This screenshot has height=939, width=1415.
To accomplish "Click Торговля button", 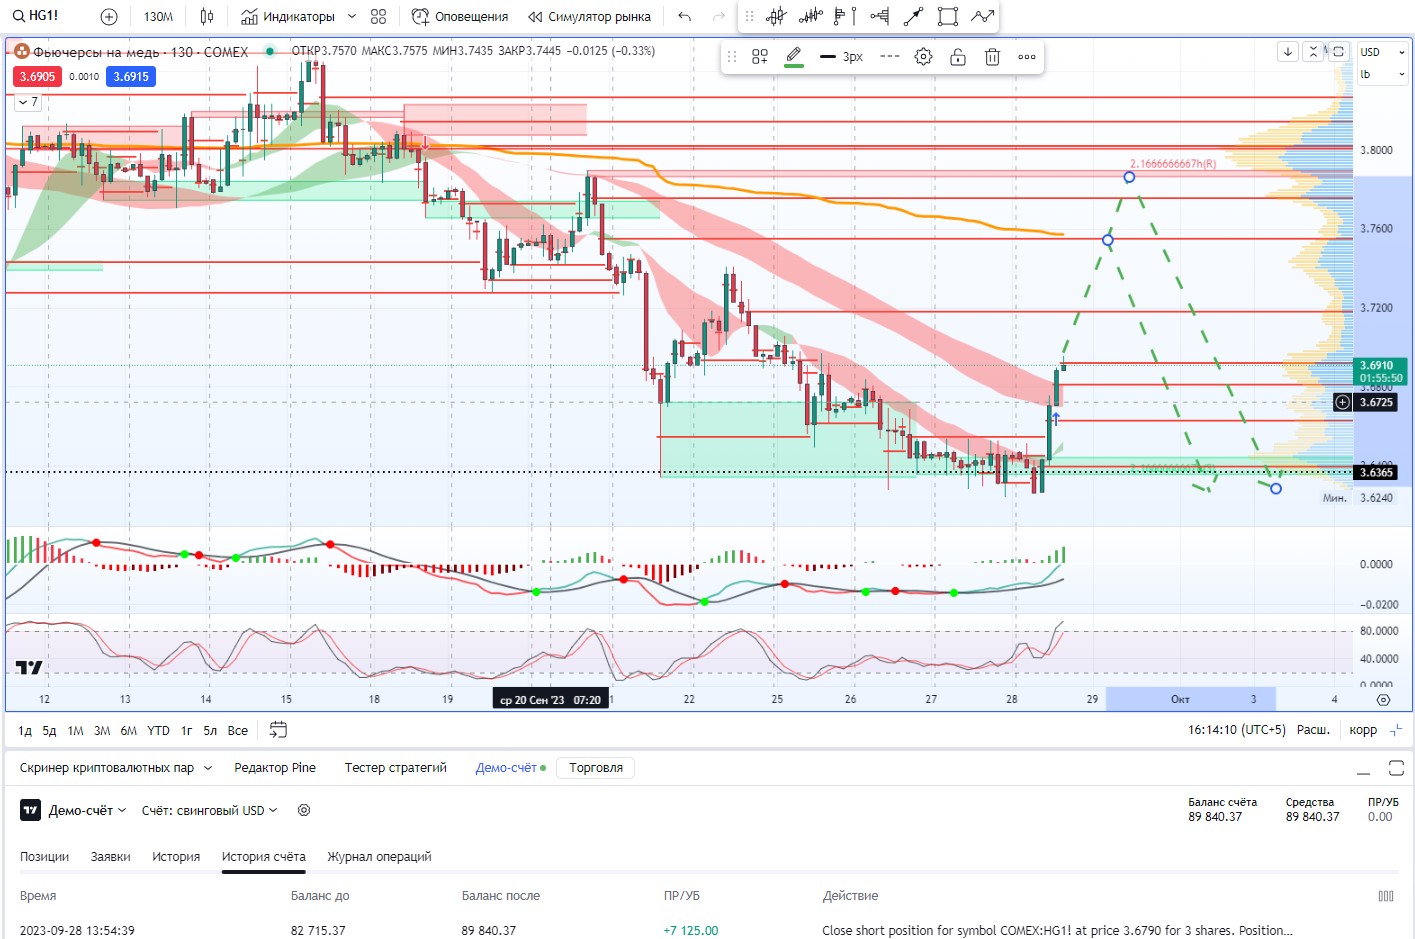I will [596, 768].
